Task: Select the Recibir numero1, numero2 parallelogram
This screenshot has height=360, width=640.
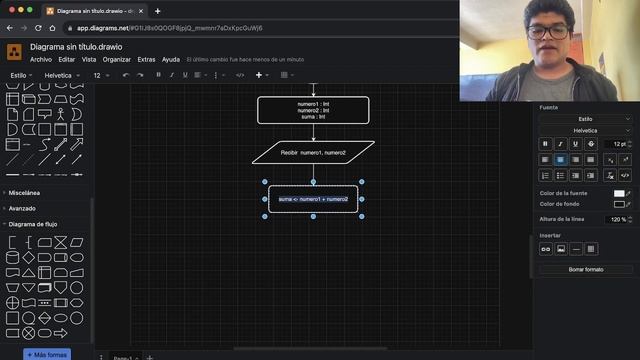Action: point(313,153)
